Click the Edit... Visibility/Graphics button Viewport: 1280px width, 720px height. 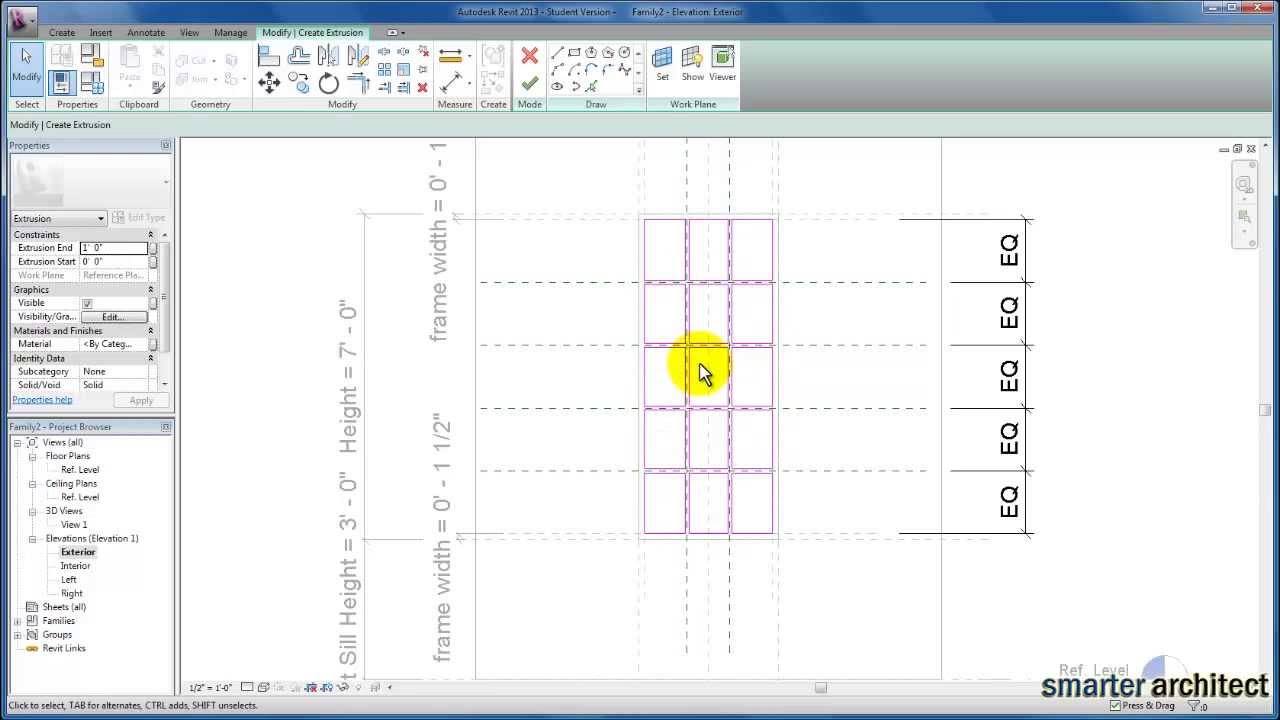pyautogui.click(x=113, y=317)
